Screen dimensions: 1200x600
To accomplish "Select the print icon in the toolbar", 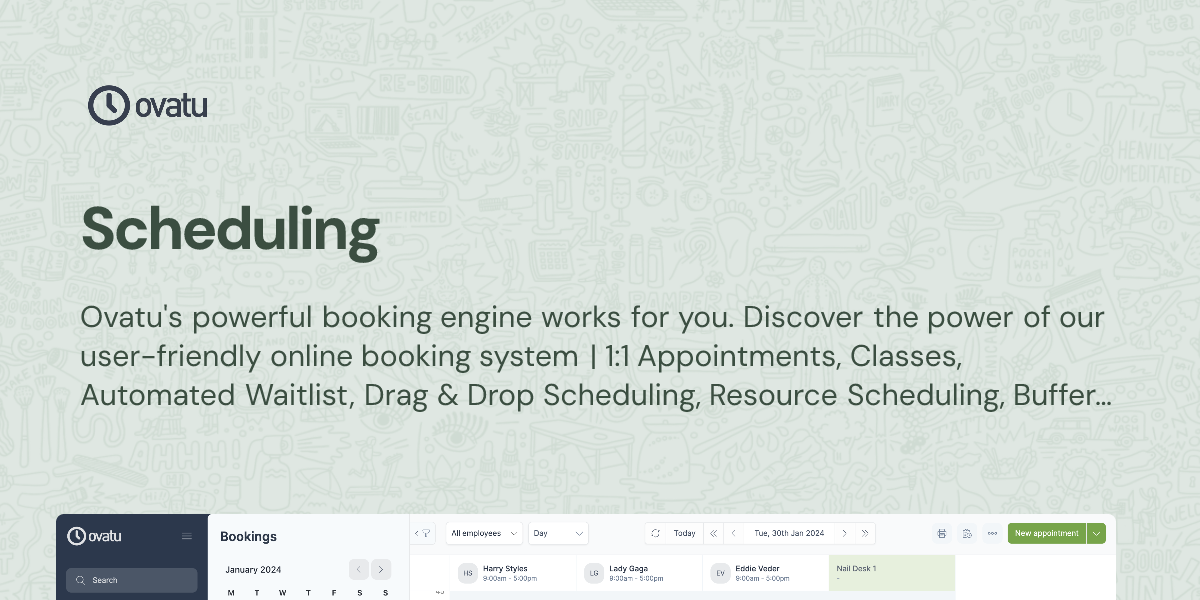I will click(x=941, y=533).
